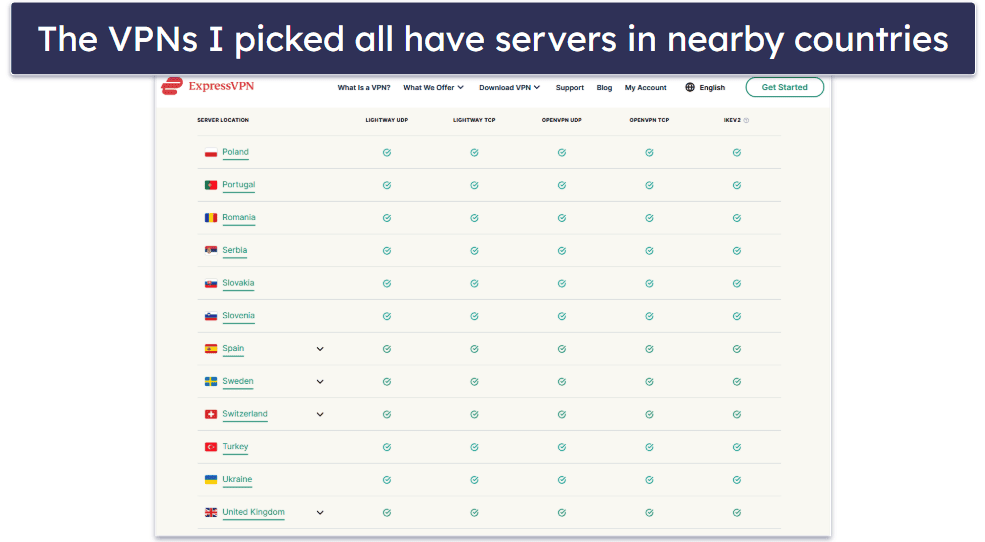985x542 pixels.
Task: Click the Switzerland flag icon
Action: tap(211, 414)
